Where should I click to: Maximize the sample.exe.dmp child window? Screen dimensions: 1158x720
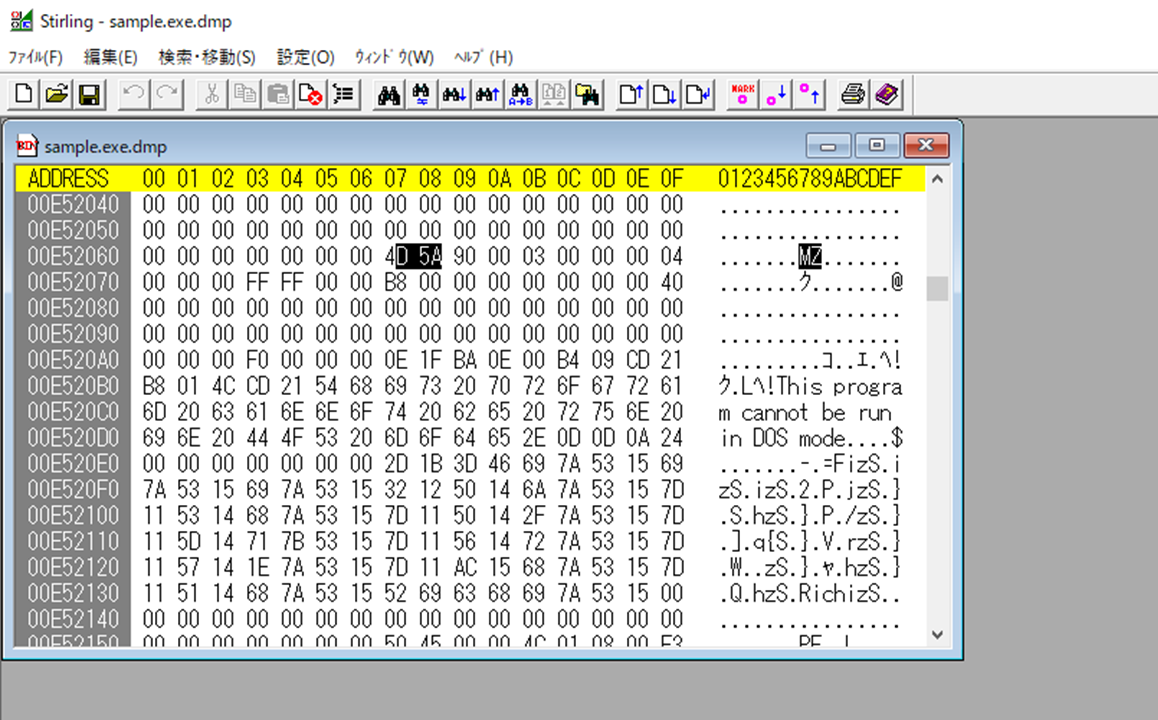[877, 146]
